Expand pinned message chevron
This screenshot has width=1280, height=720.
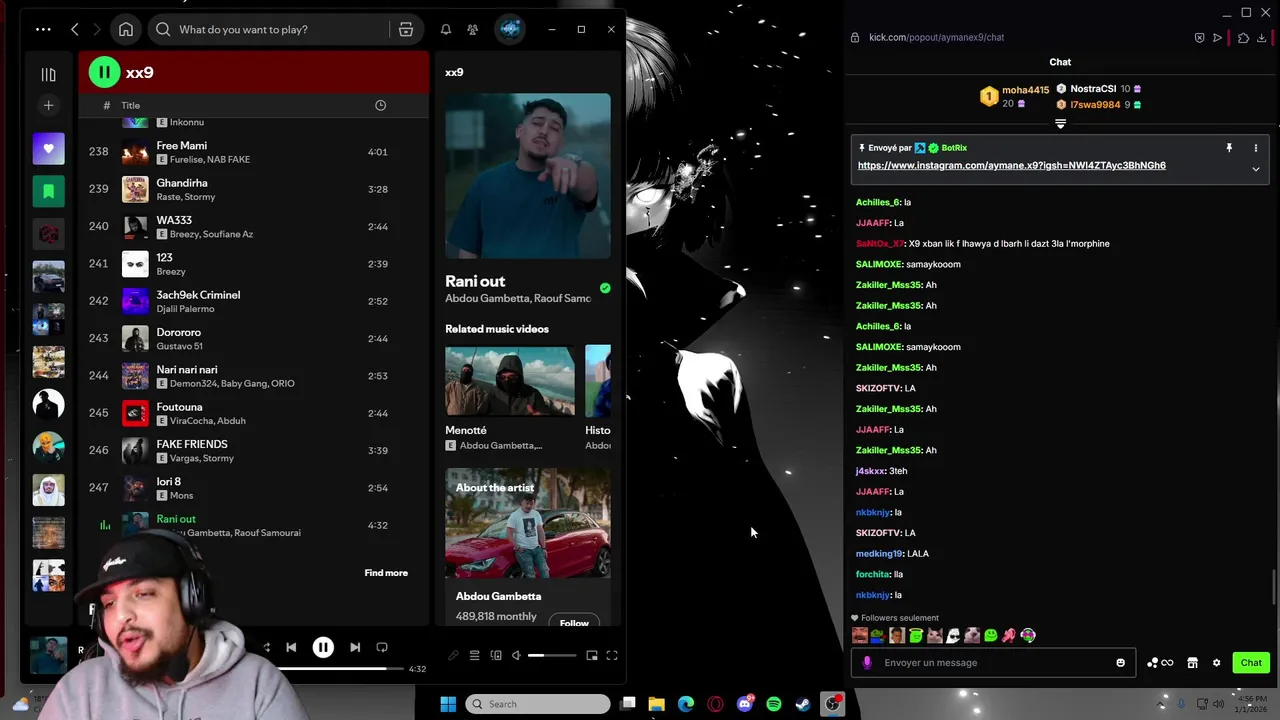(1256, 169)
